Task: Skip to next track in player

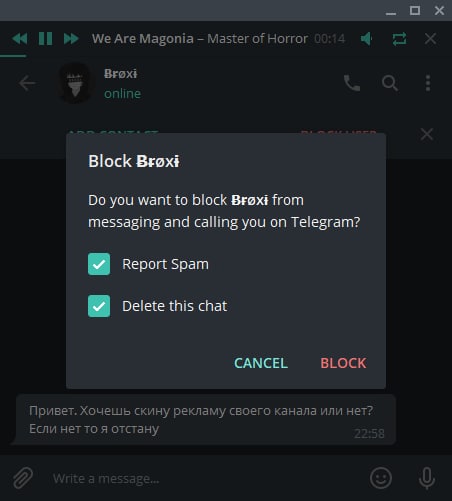Action: point(71,39)
